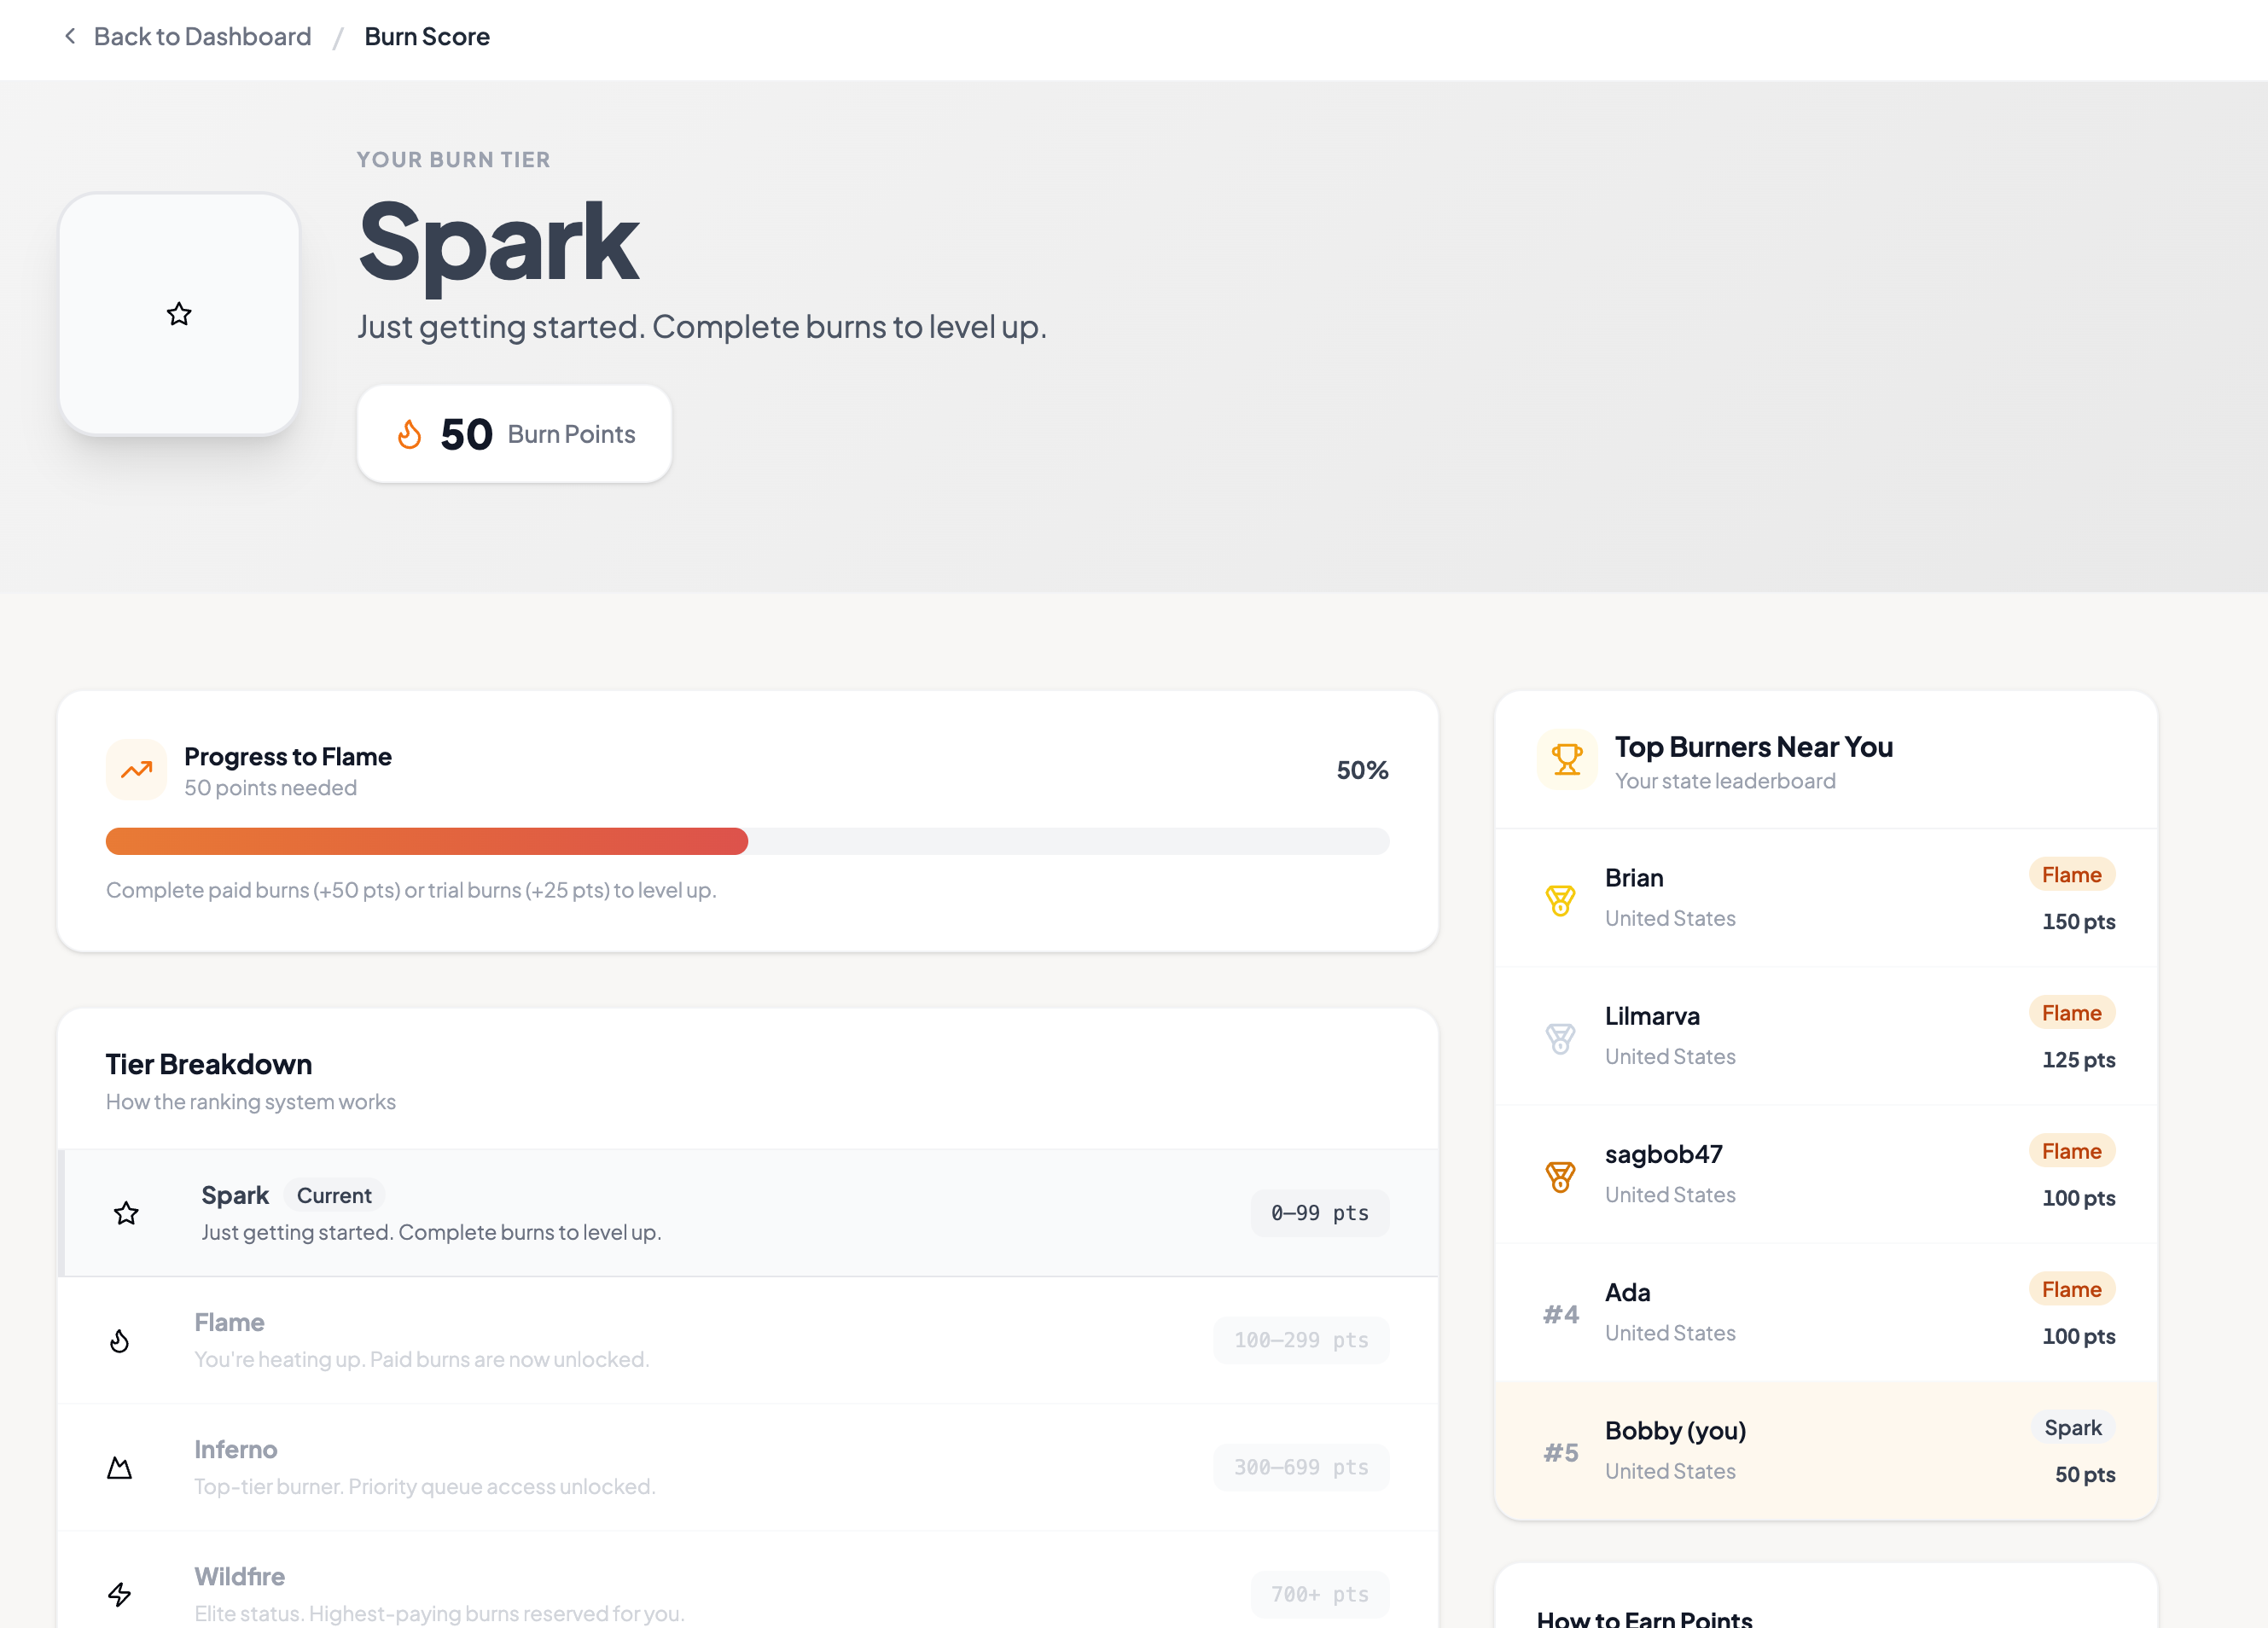This screenshot has width=2268, height=1628.
Task: Select the Spark tier row title
Action: click(x=235, y=1195)
